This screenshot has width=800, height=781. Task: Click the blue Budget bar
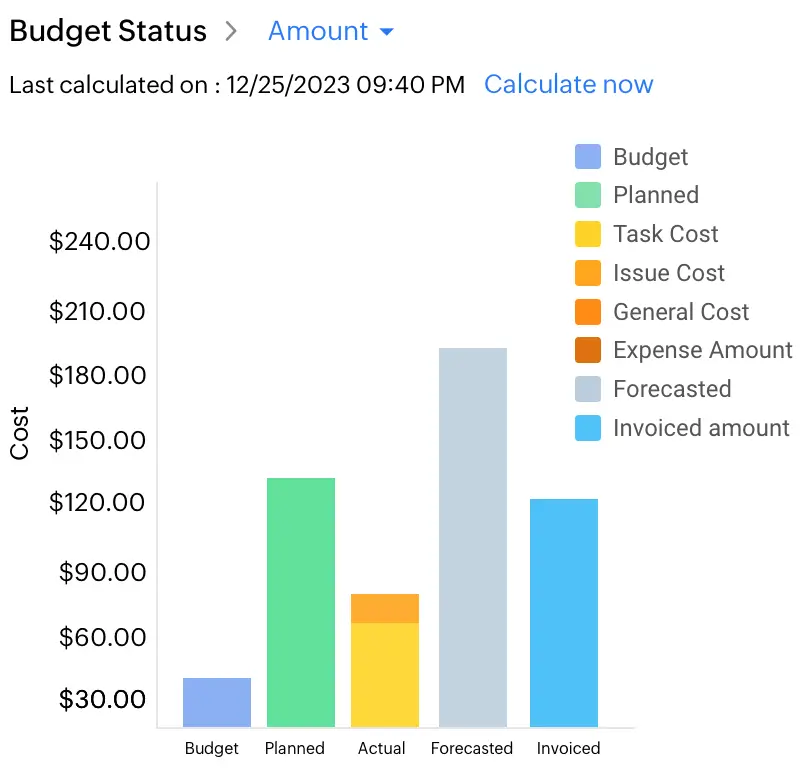pos(217,702)
